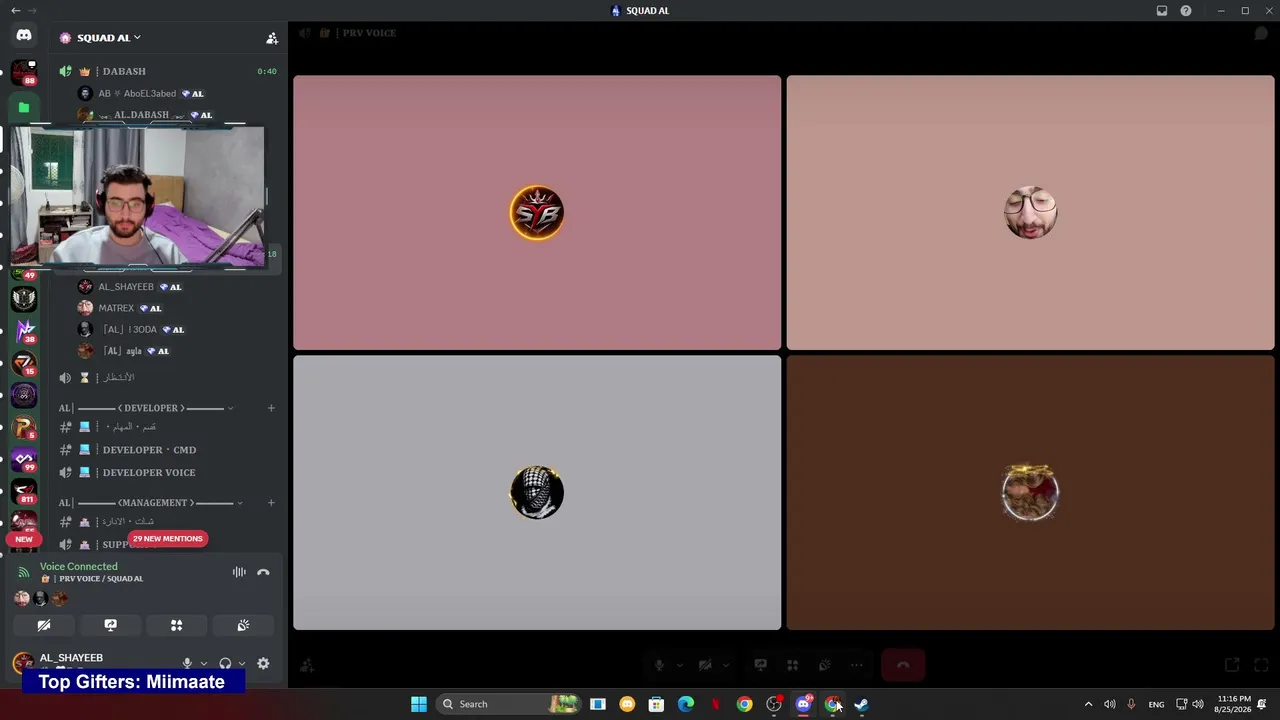Show the voice channel chat
Image resolution: width=1280 pixels, height=720 pixels.
click(1261, 33)
